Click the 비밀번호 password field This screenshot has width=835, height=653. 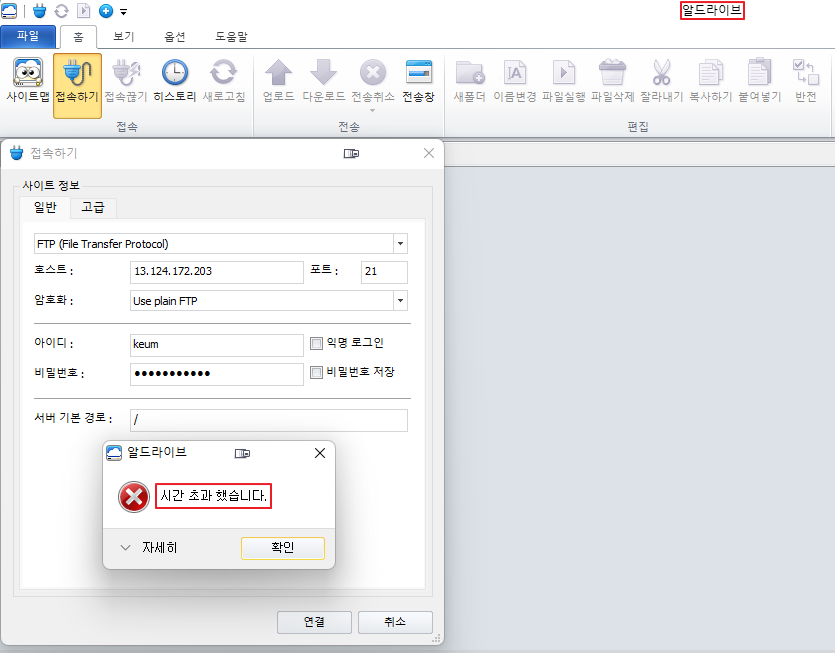point(217,374)
